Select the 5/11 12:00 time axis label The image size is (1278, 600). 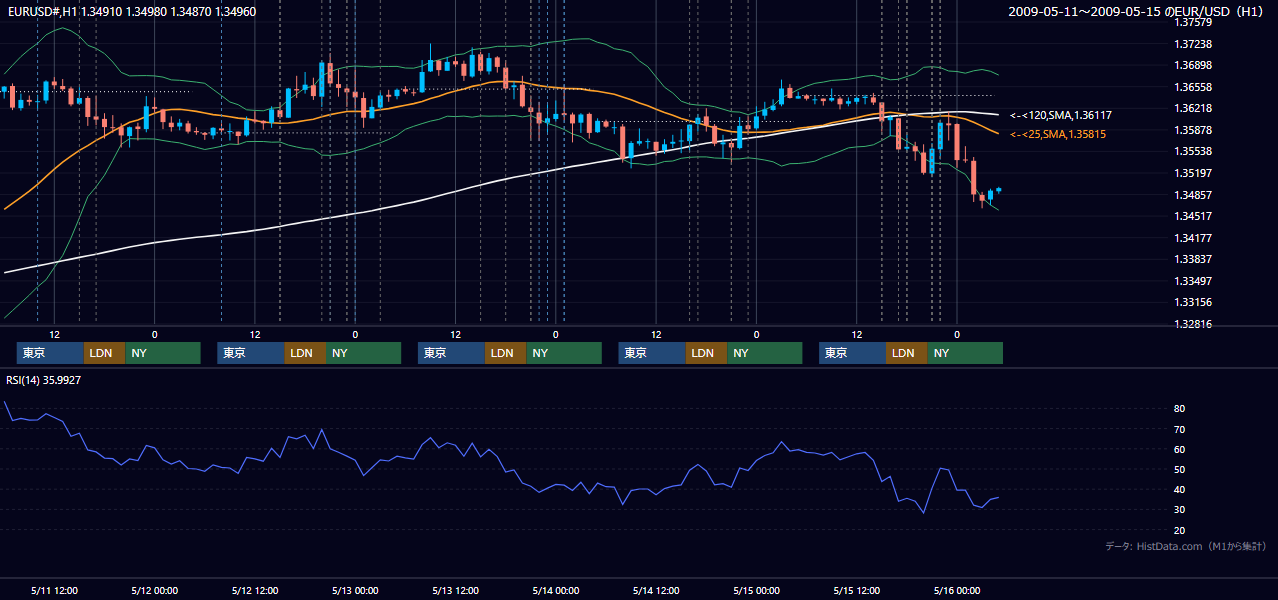54,591
